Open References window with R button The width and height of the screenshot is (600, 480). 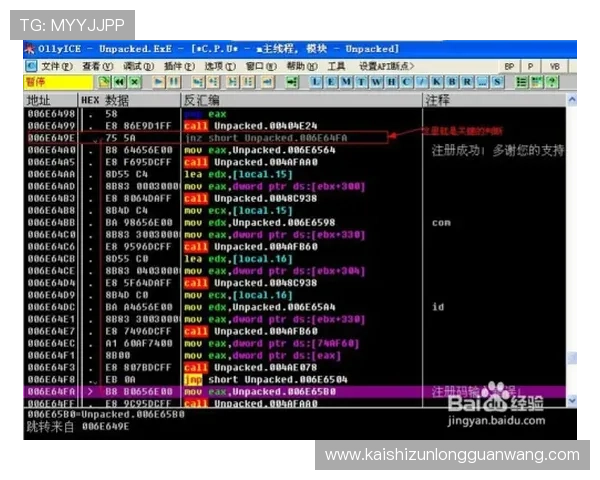467,82
